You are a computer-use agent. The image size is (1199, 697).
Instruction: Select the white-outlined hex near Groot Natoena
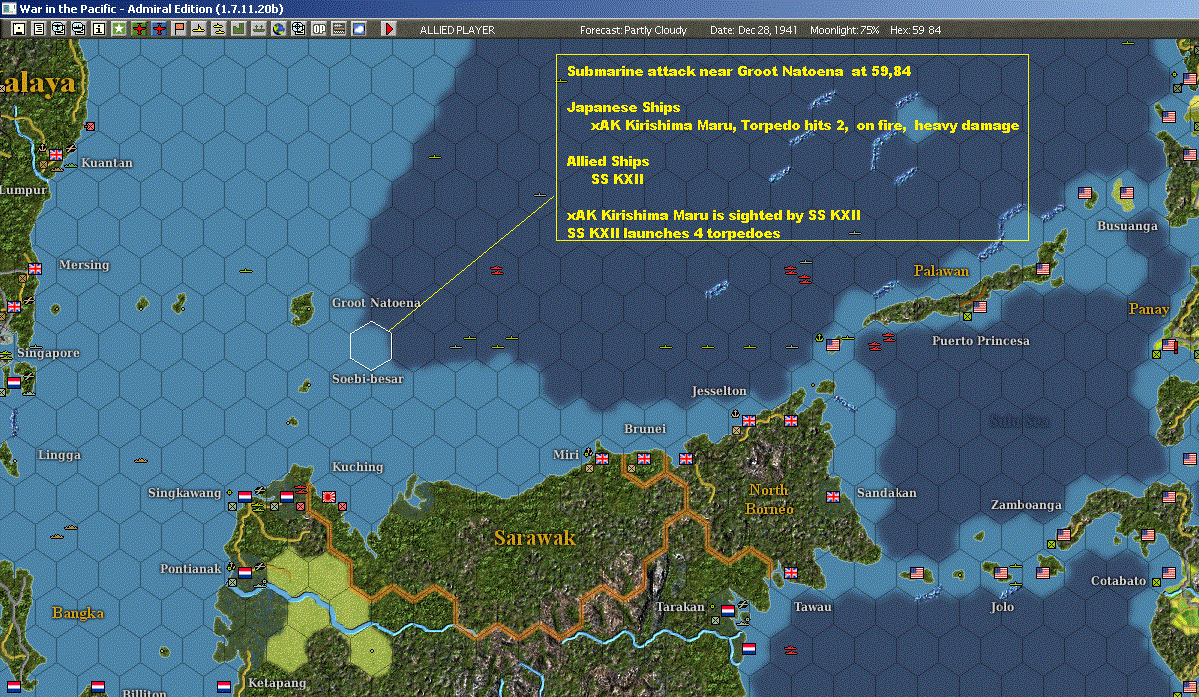coord(371,345)
